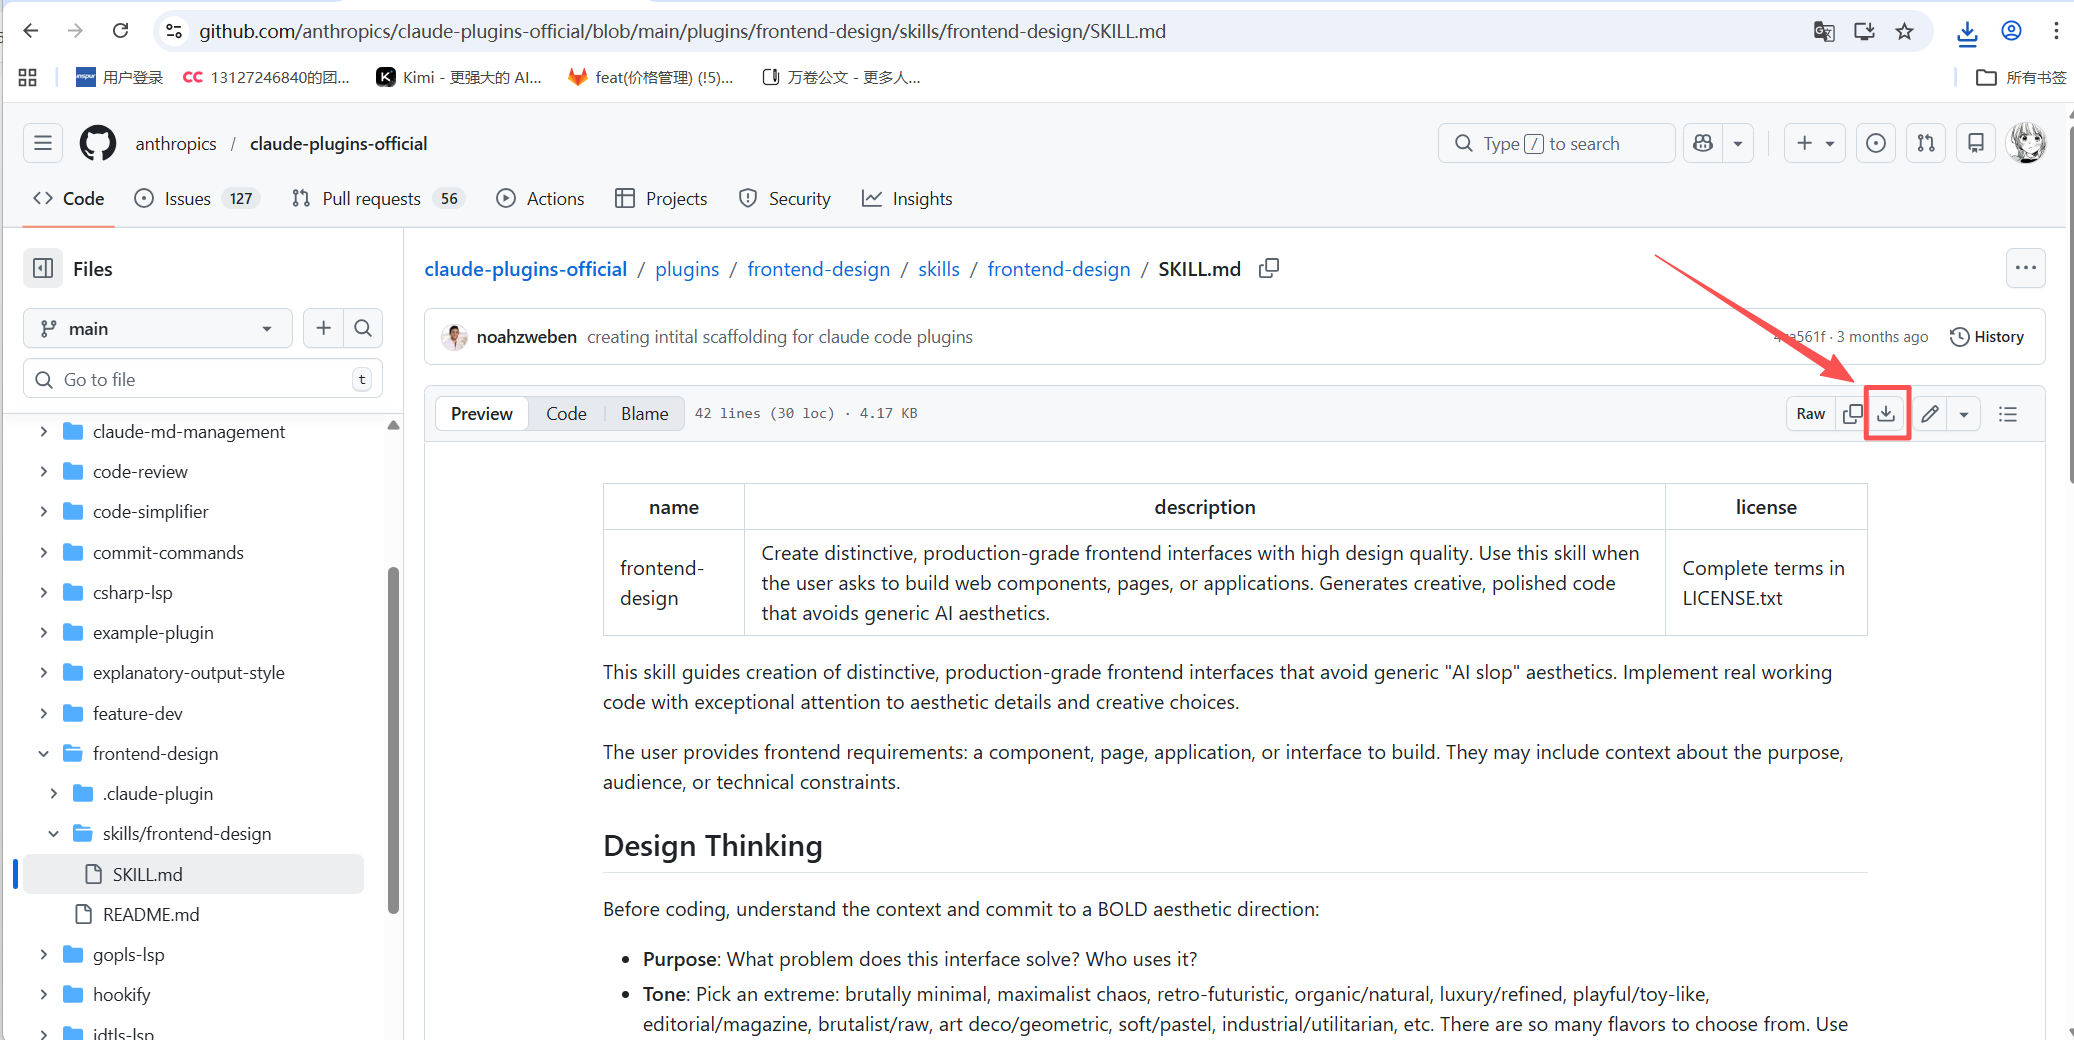Open README.md in file tree
The width and height of the screenshot is (2074, 1040).
[151, 914]
